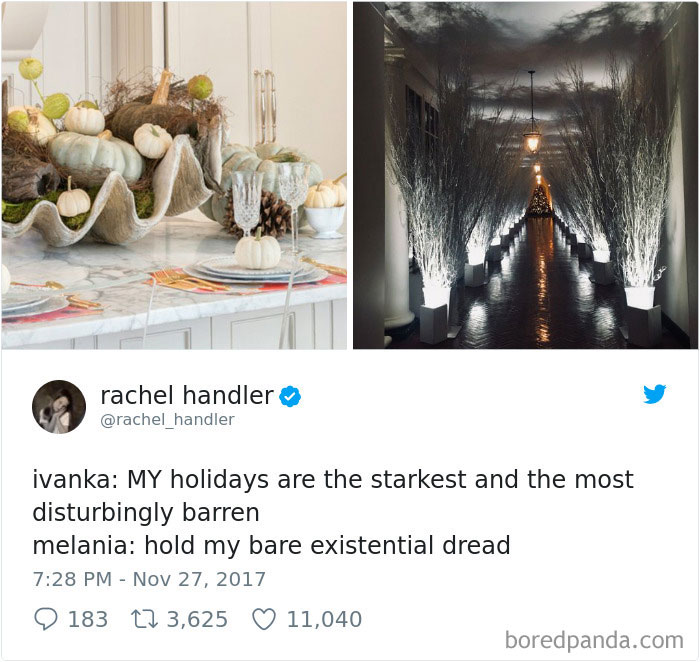Like the tweet with the heart icon

point(264,619)
